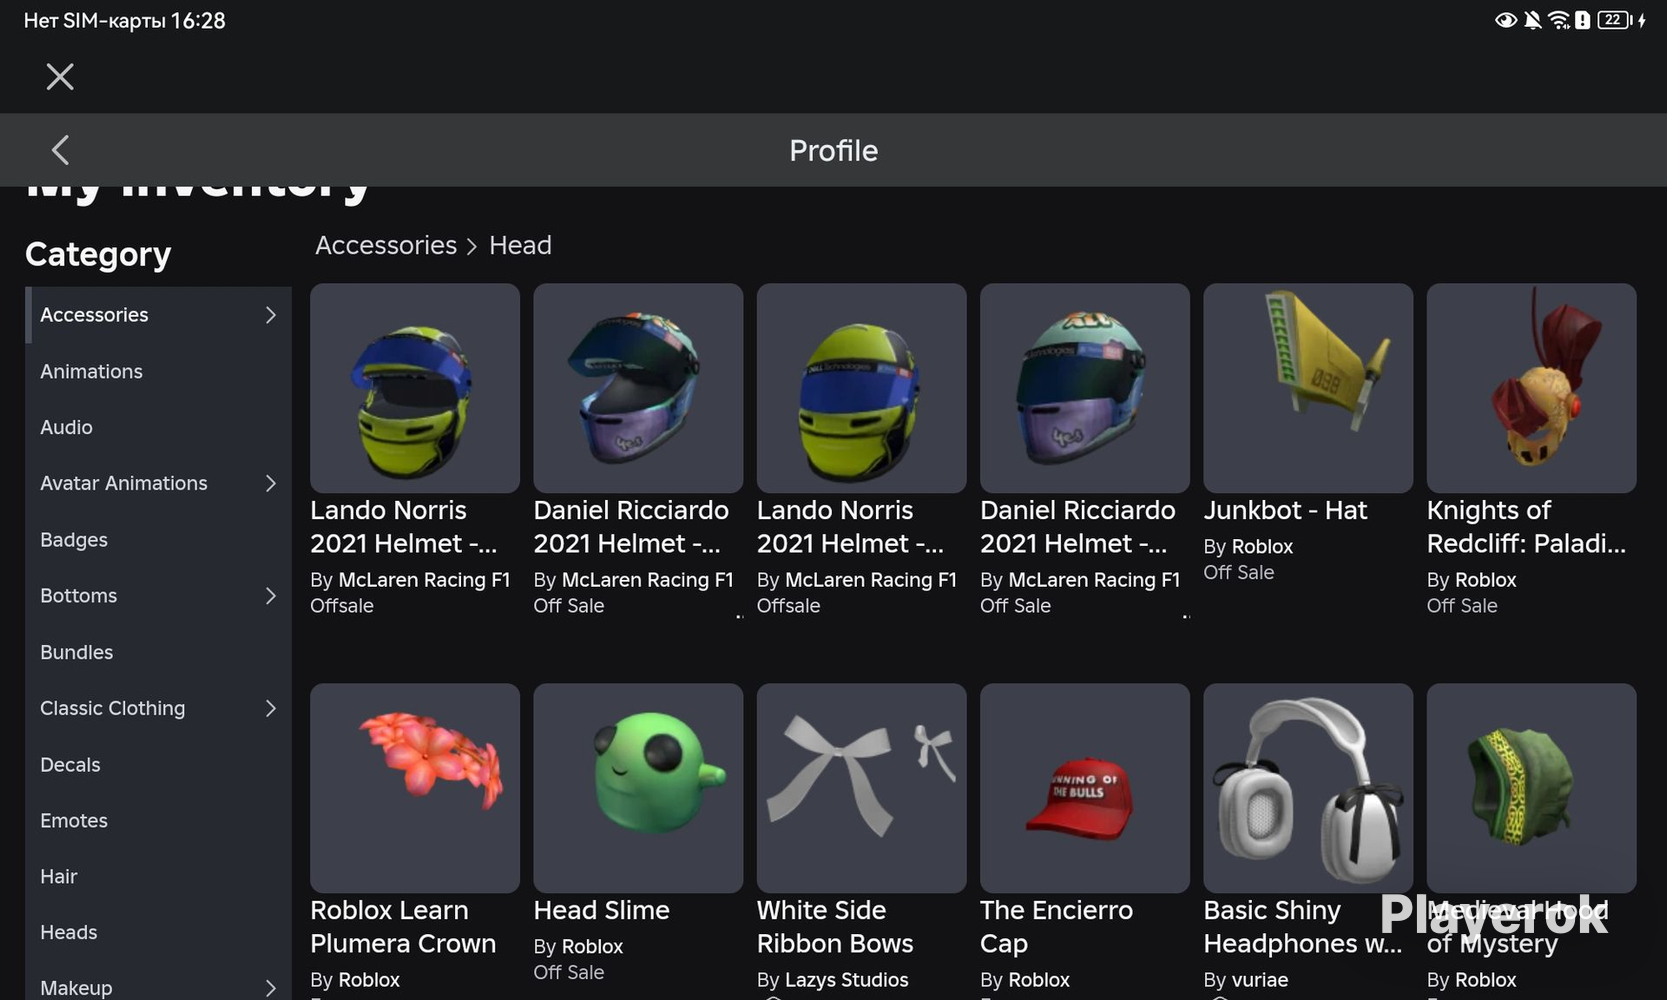Open creator Roblox under Junkbot - Hat
The height and width of the screenshot is (1000, 1667).
pyautogui.click(x=1262, y=547)
